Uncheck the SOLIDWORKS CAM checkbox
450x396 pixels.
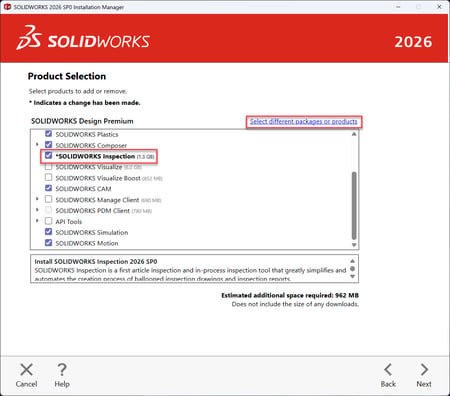48,188
